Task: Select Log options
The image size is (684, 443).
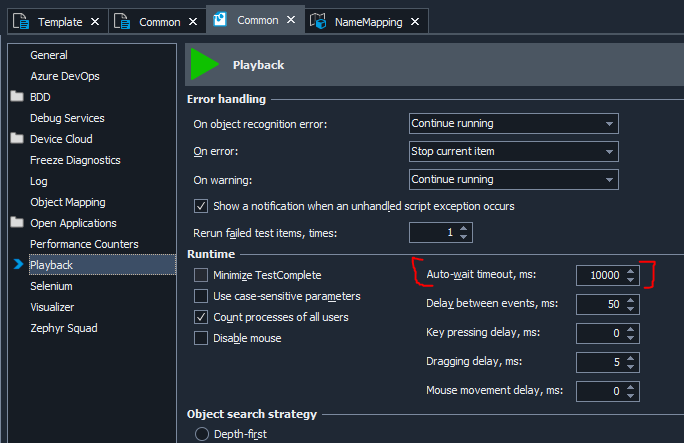Action: coord(38,181)
